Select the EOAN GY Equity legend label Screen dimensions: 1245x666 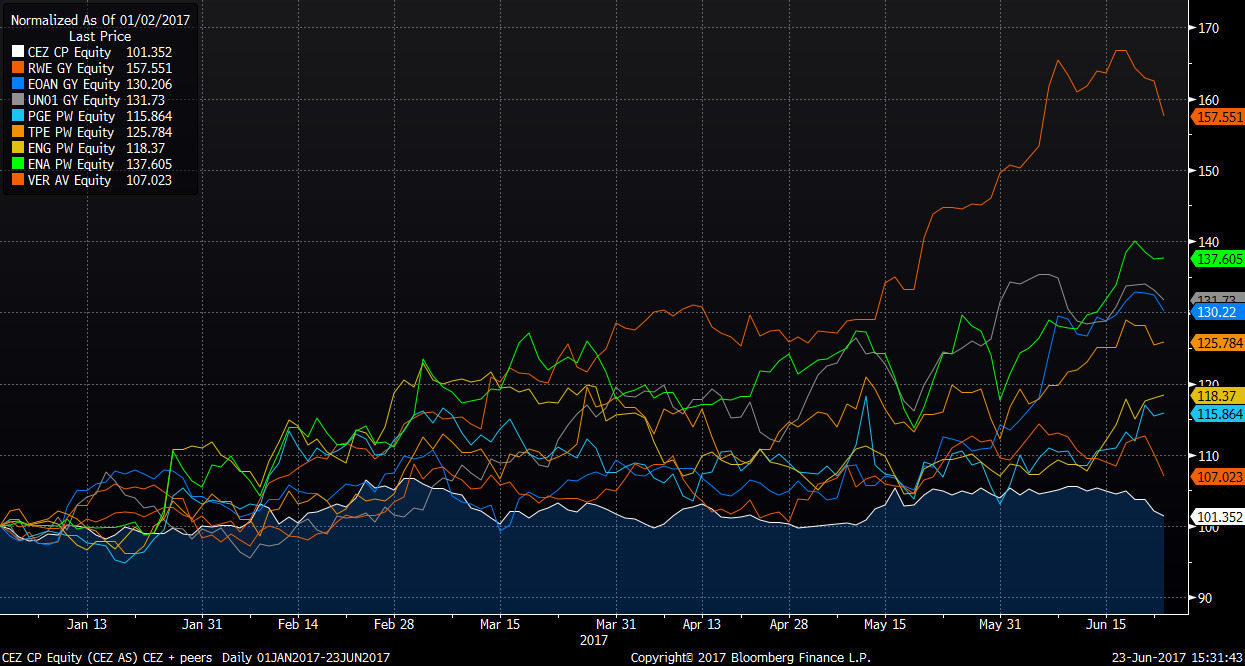click(x=73, y=84)
